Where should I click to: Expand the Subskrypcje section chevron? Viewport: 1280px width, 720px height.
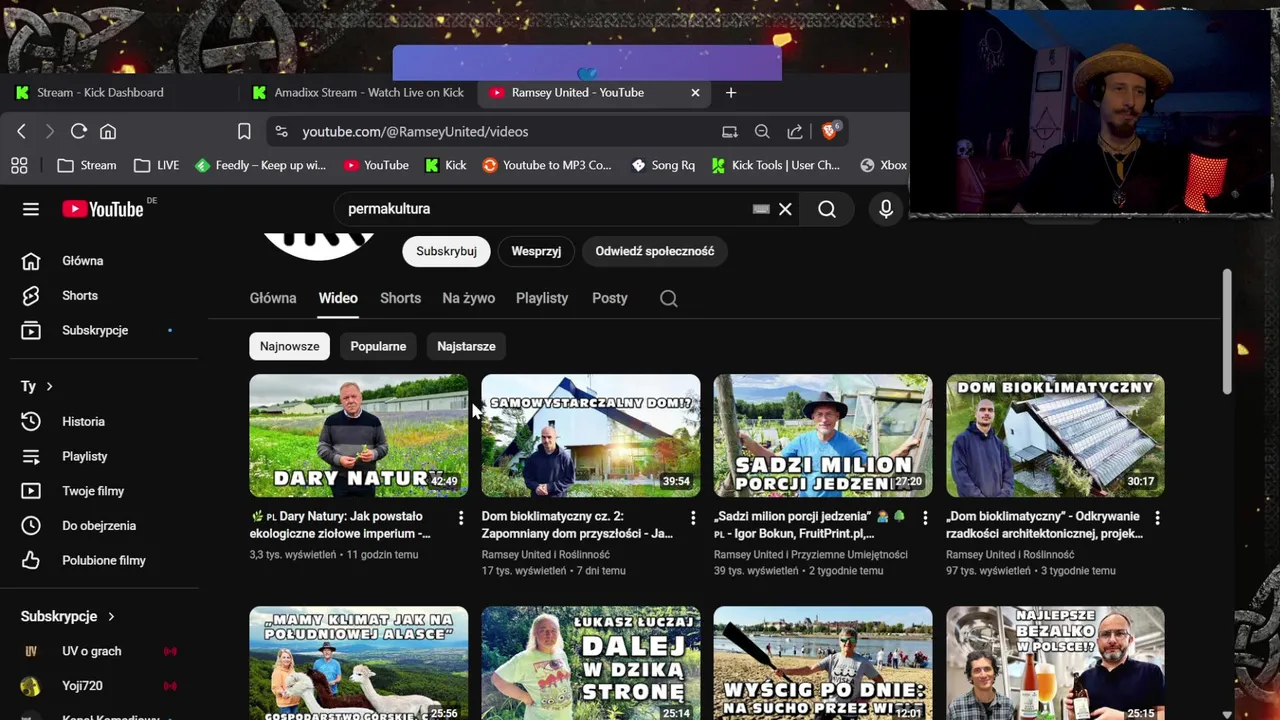[x=111, y=616]
